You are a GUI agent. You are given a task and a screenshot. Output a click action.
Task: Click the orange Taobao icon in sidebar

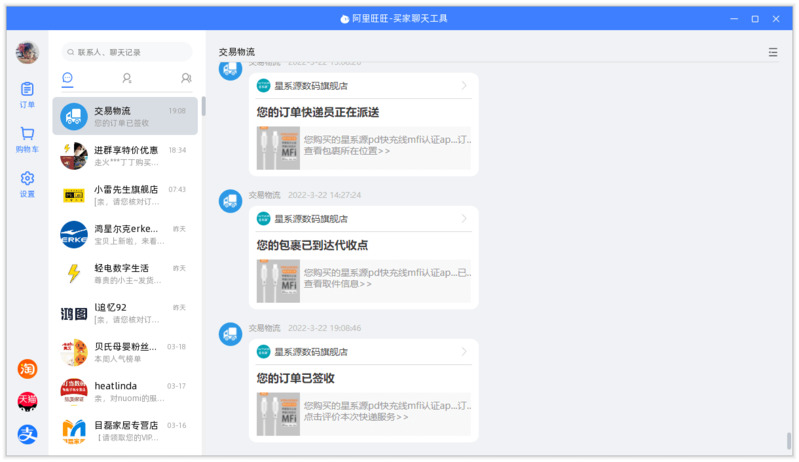(x=27, y=369)
